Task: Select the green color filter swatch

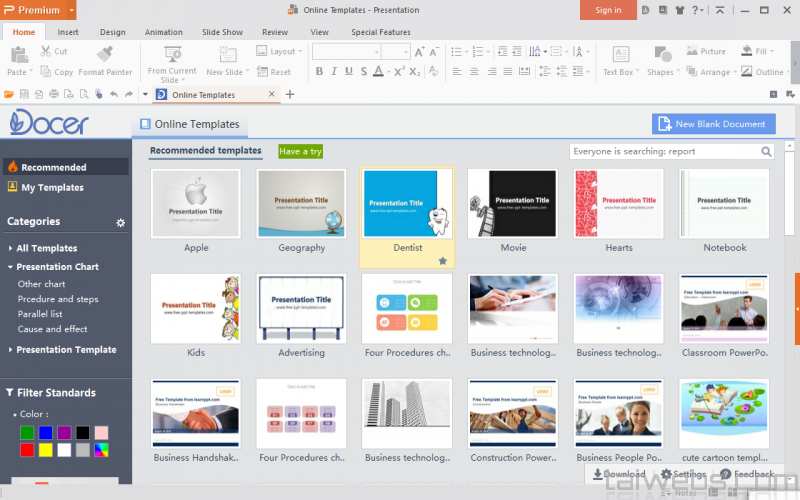Action: tap(27, 432)
